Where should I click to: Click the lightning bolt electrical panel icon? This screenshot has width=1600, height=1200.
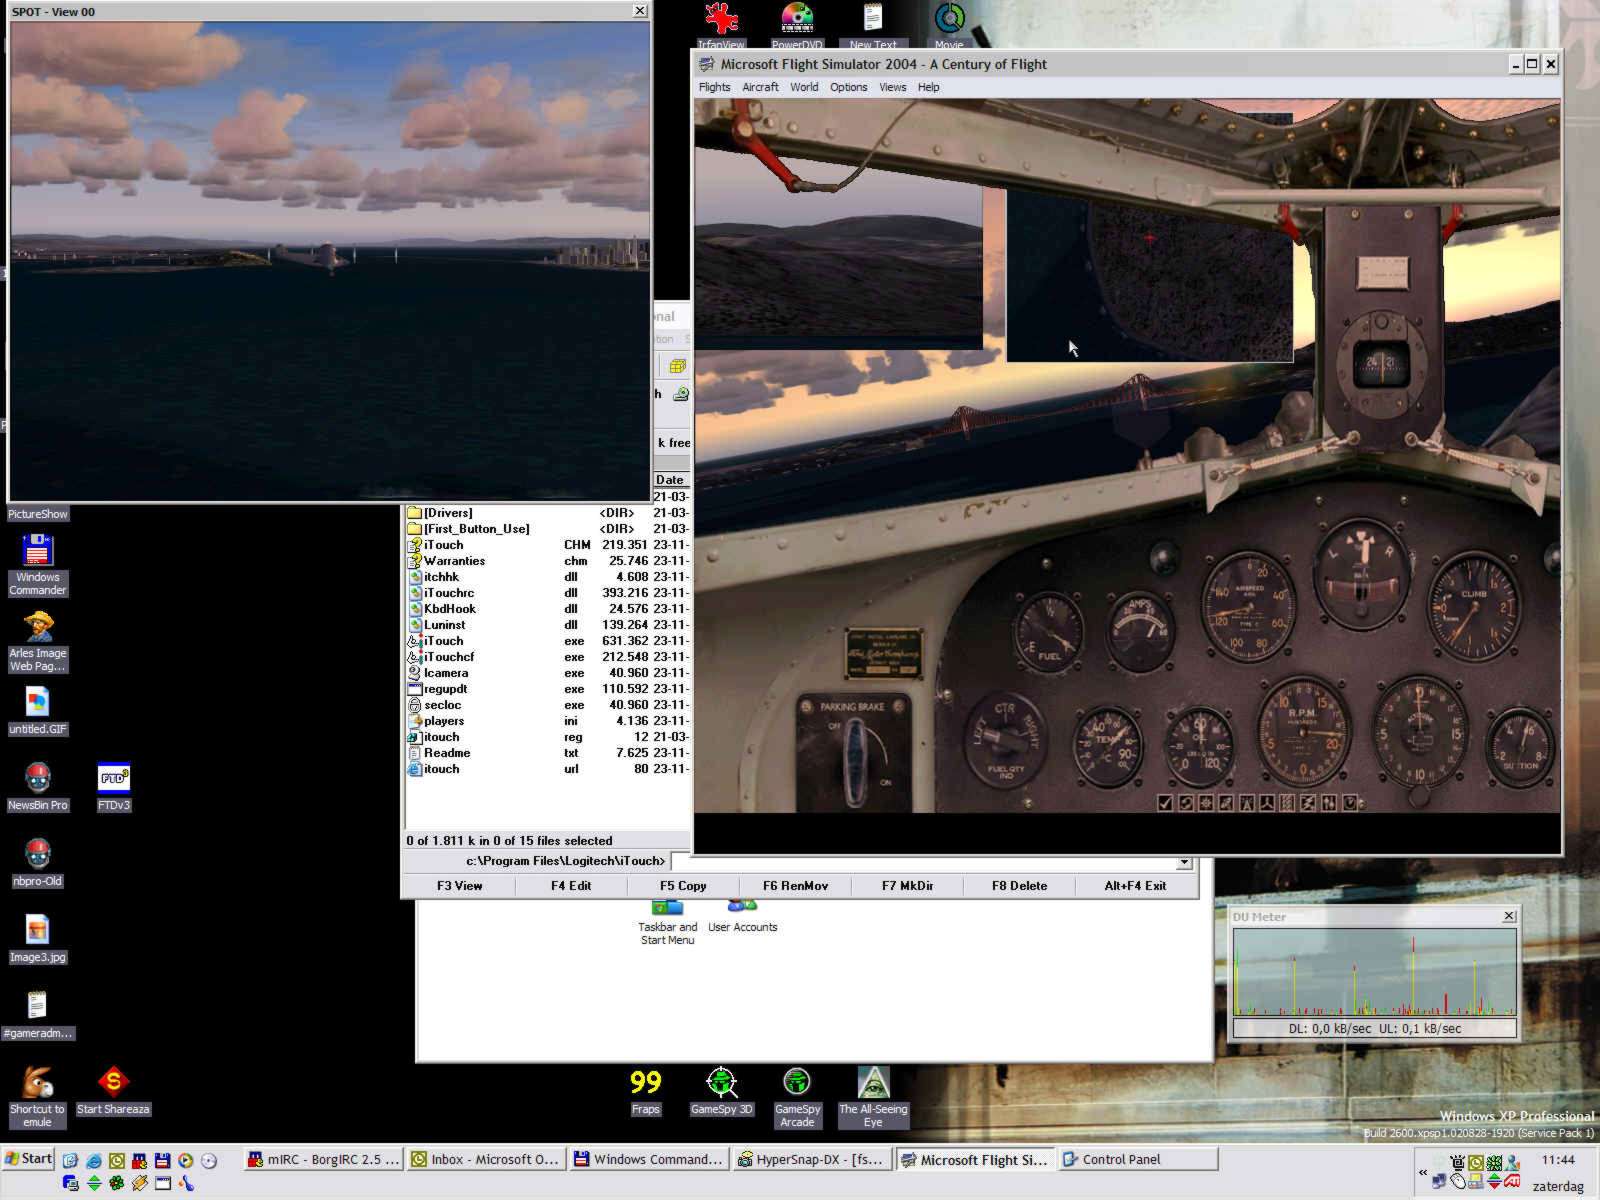click(x=1308, y=803)
